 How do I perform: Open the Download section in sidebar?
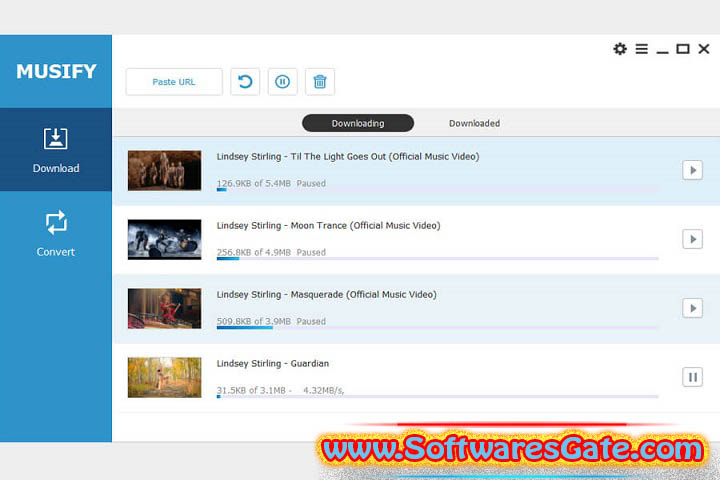[x=56, y=150]
